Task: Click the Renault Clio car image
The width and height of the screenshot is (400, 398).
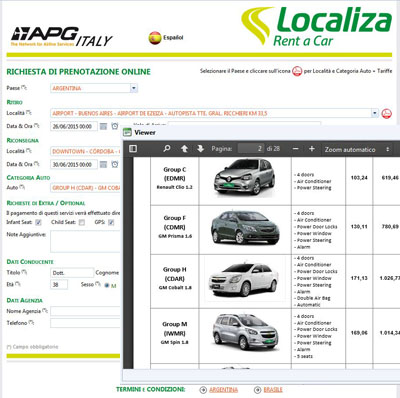Action: (244, 177)
